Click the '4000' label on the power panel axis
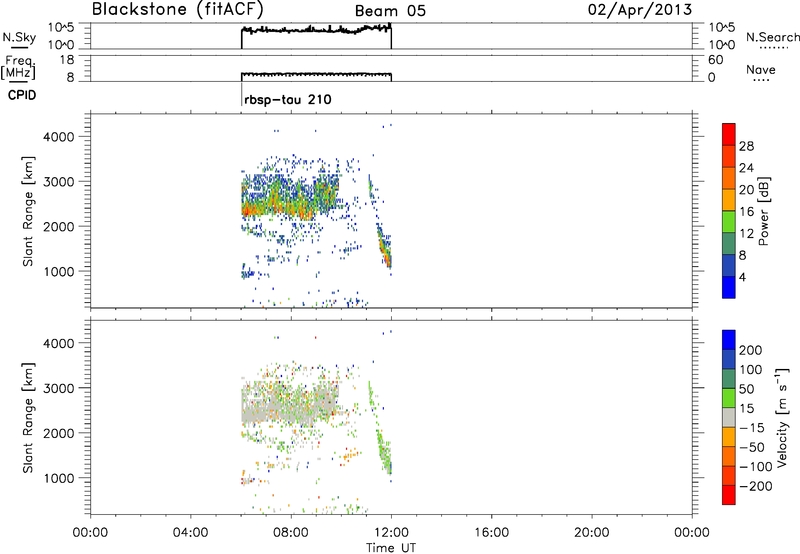Screen dimensions: 800x554 (59, 137)
